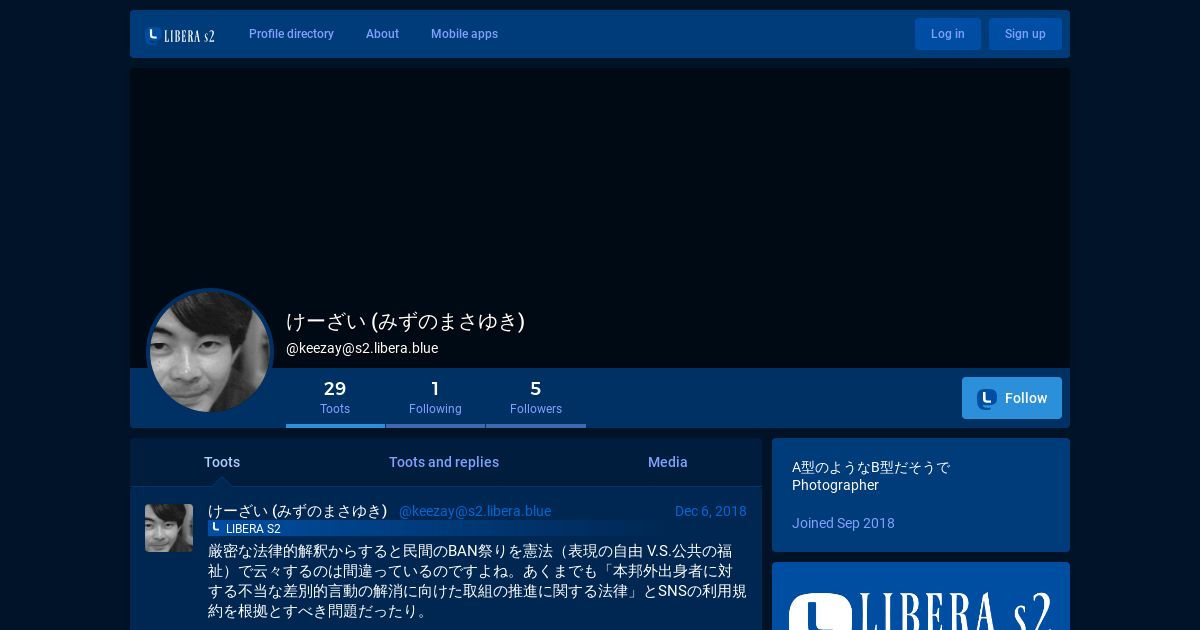Click the Joined Sep 2018 text
1200x630 pixels.
tap(843, 523)
